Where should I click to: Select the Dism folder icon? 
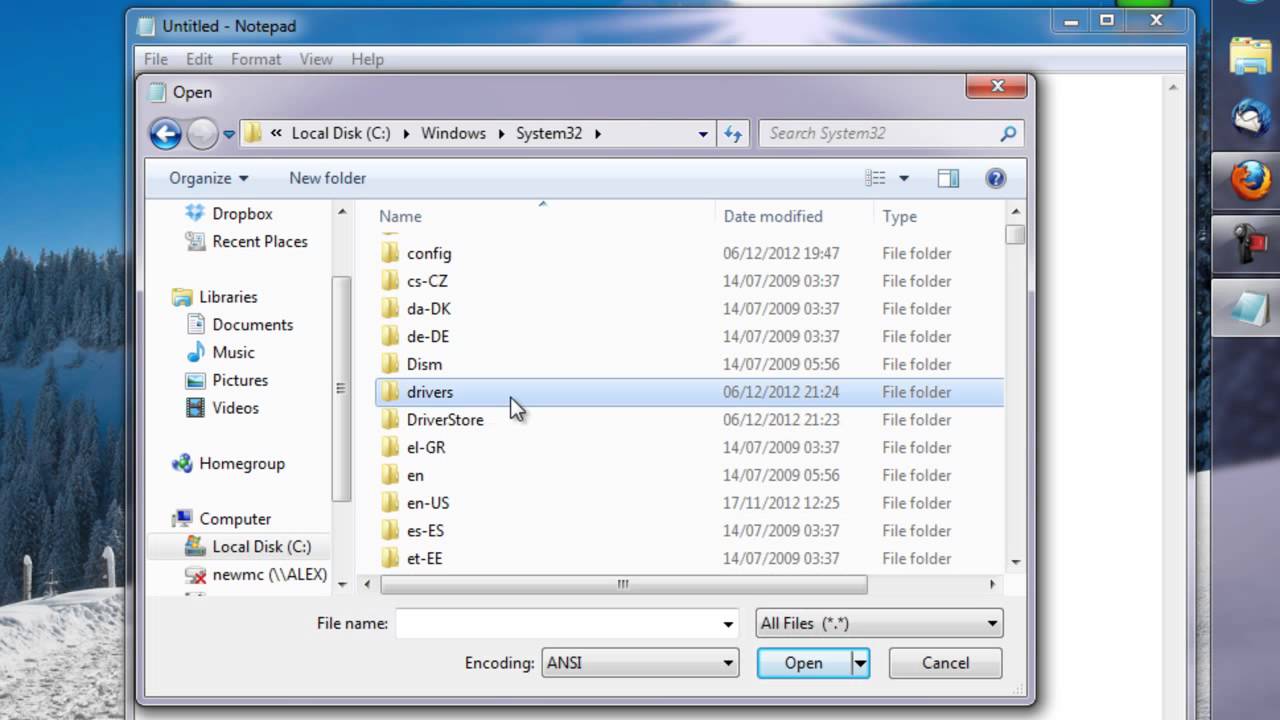tap(390, 364)
